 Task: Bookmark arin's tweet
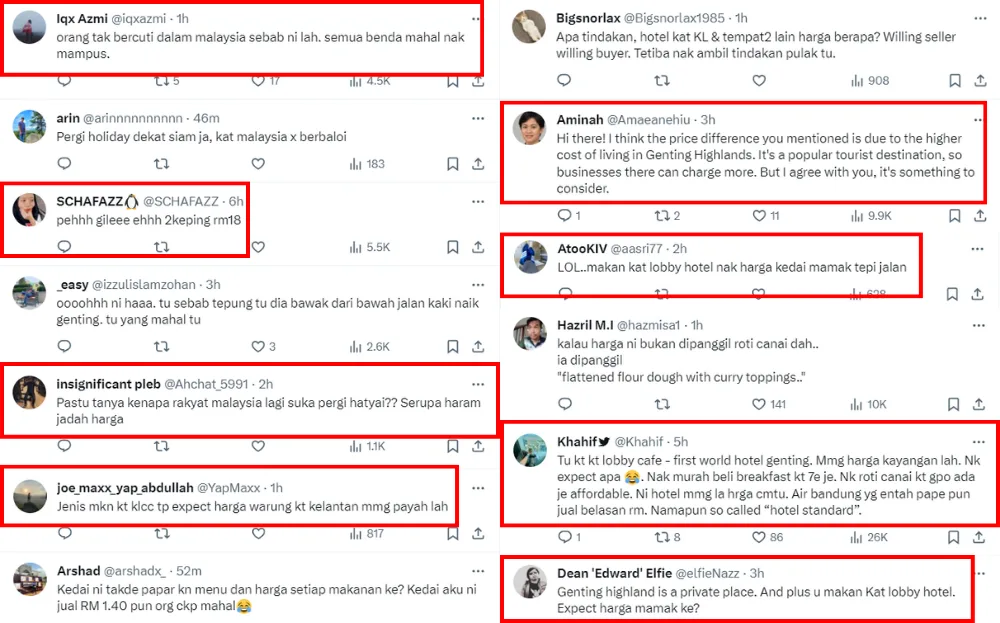click(x=453, y=164)
